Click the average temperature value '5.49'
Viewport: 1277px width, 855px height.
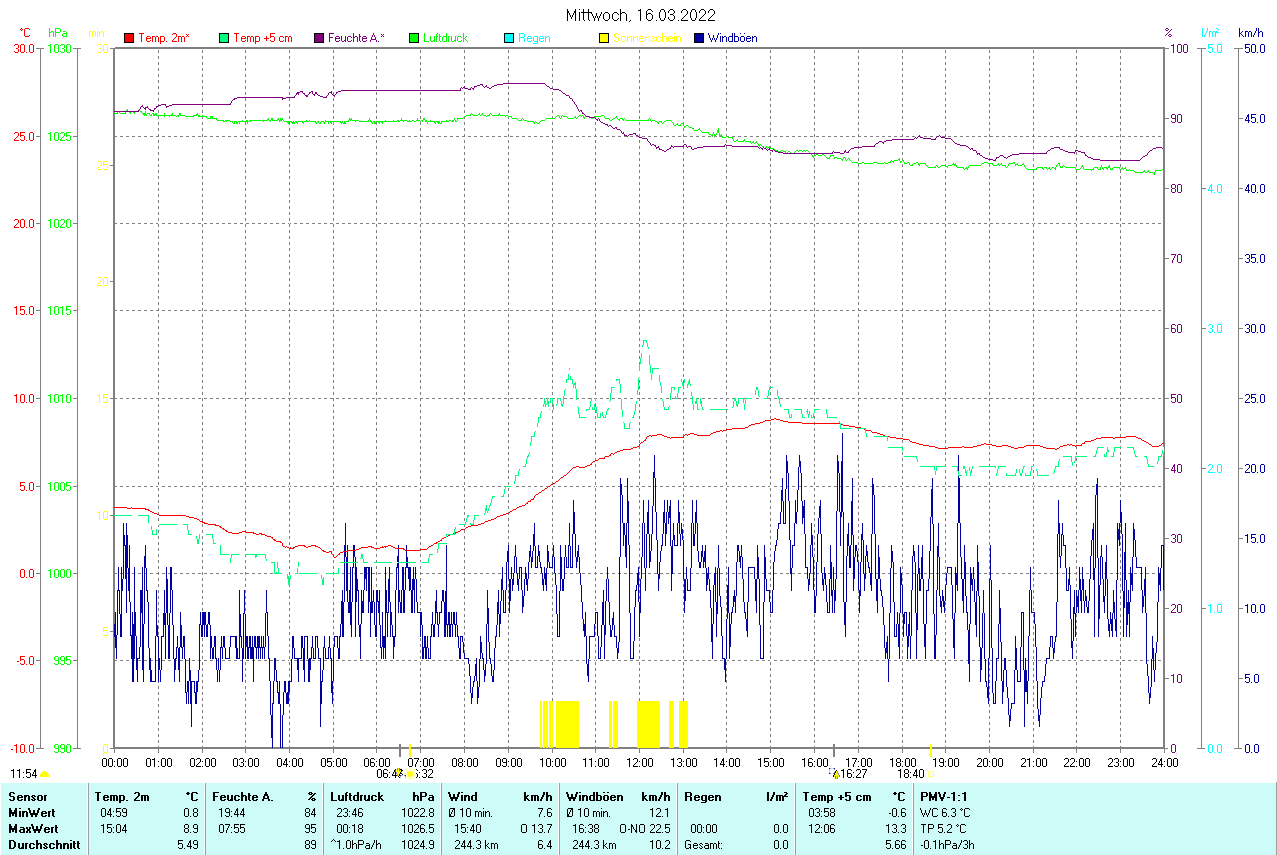point(188,845)
